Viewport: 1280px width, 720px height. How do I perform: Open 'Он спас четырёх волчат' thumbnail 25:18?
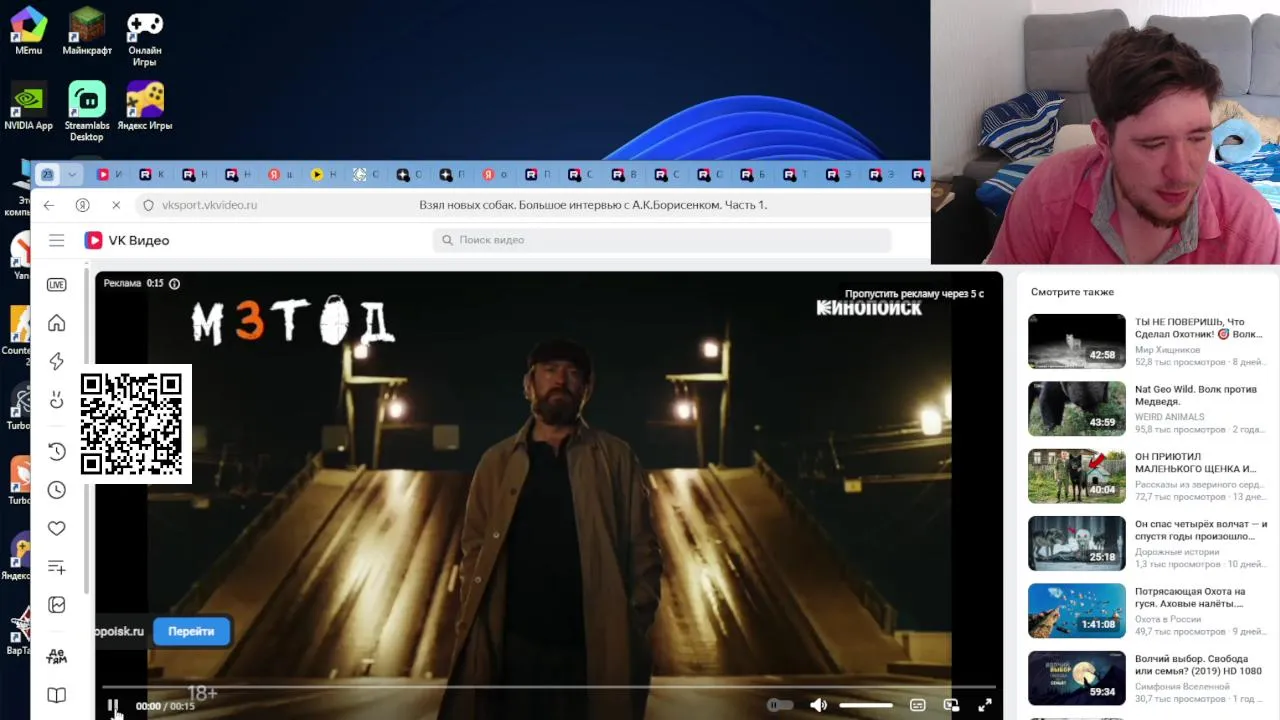tap(1076, 543)
